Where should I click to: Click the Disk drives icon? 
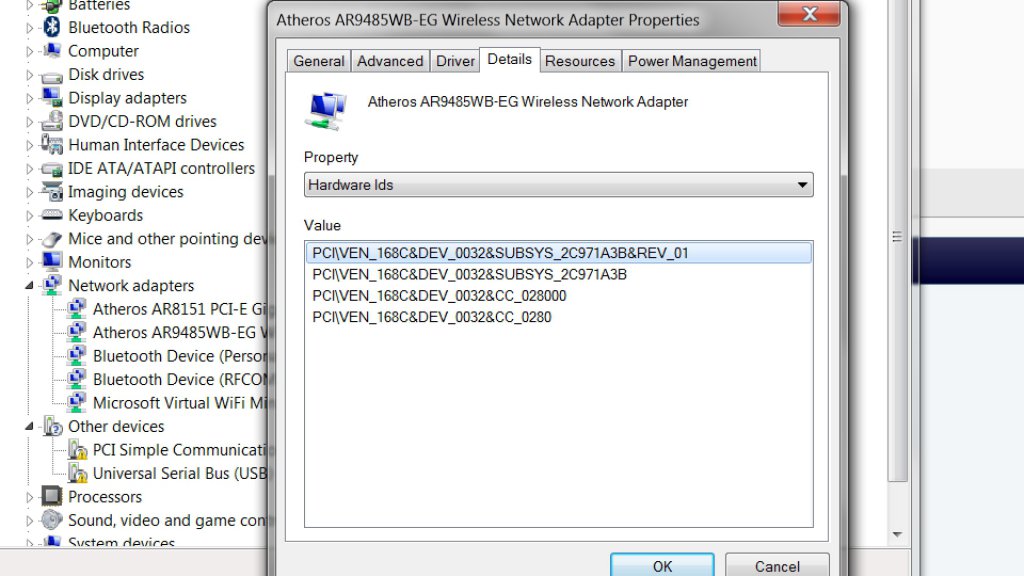coord(52,75)
